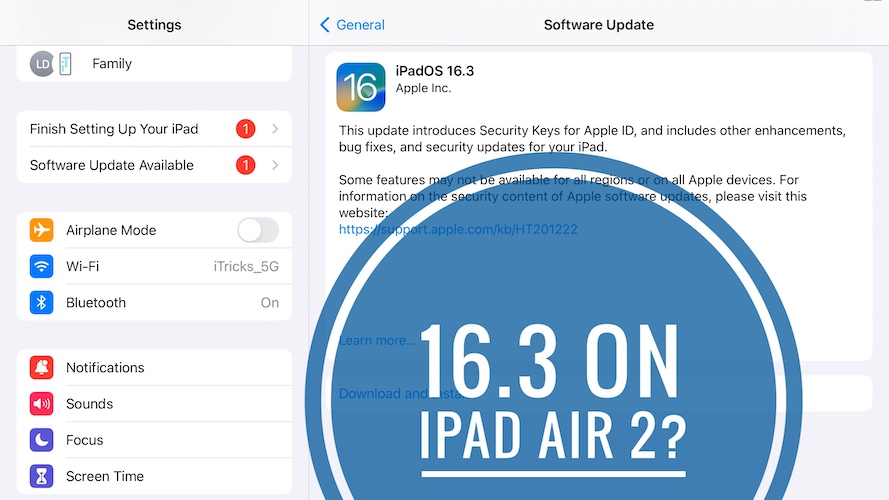
Task: Tap the Software Update Available badge
Action: (245, 166)
